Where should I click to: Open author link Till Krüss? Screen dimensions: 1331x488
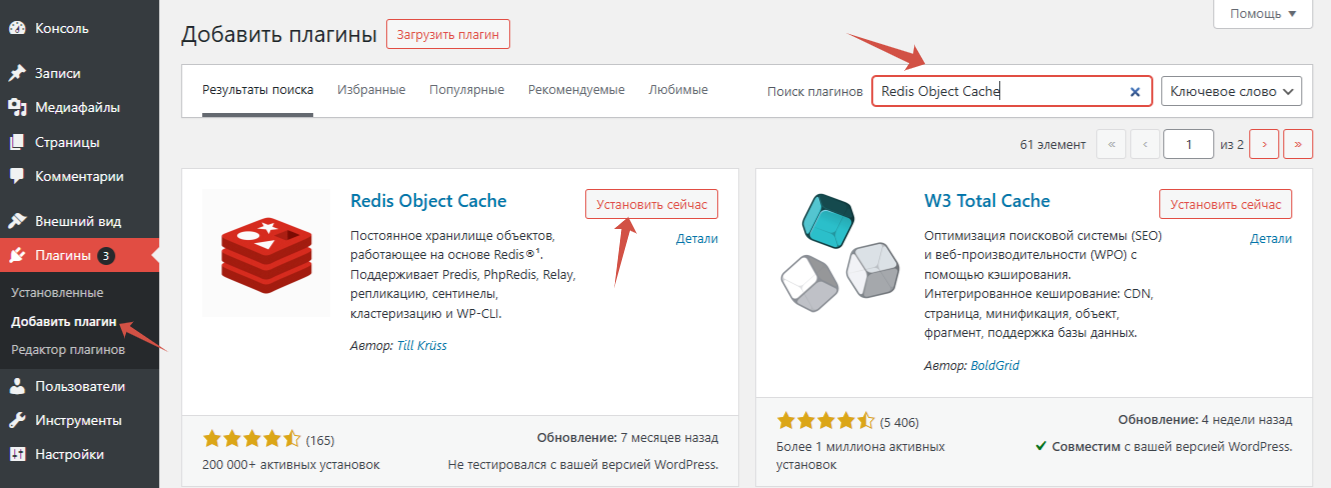pyautogui.click(x=424, y=346)
